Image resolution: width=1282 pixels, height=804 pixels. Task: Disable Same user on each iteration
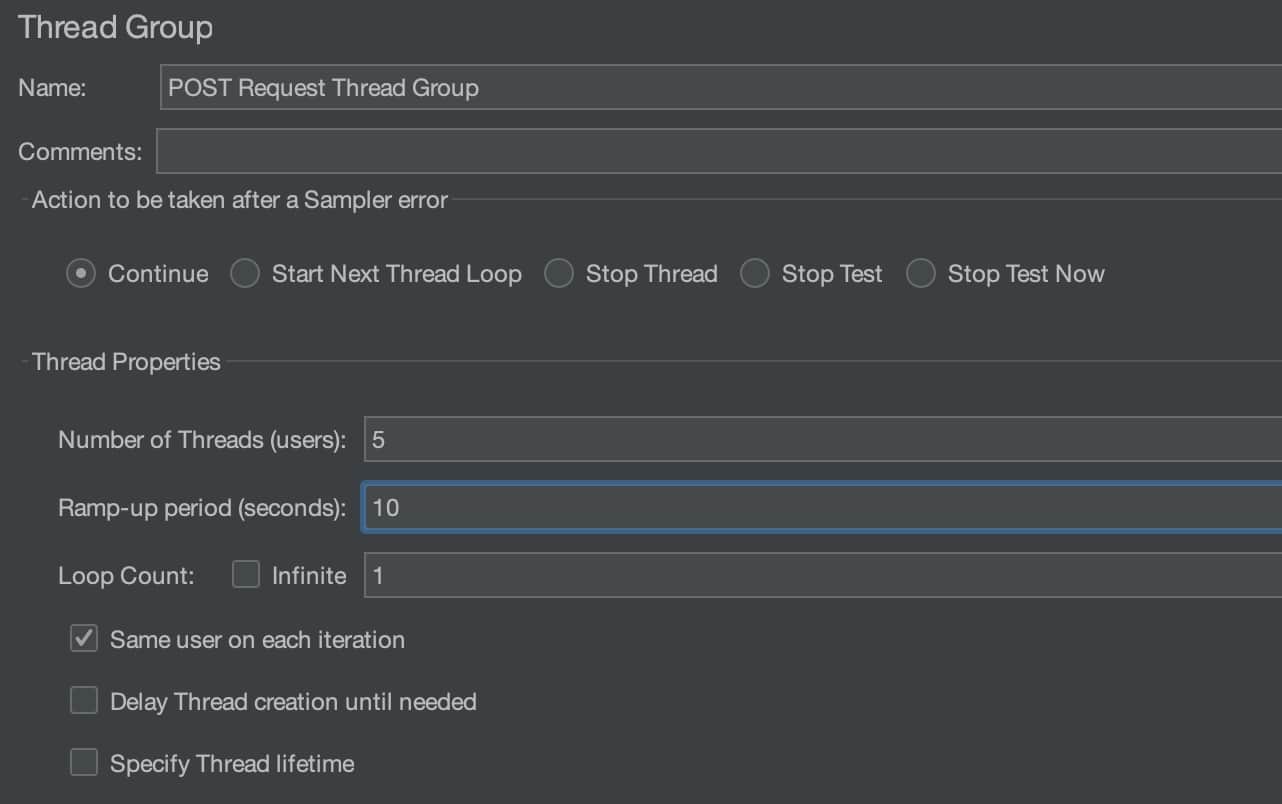83,638
